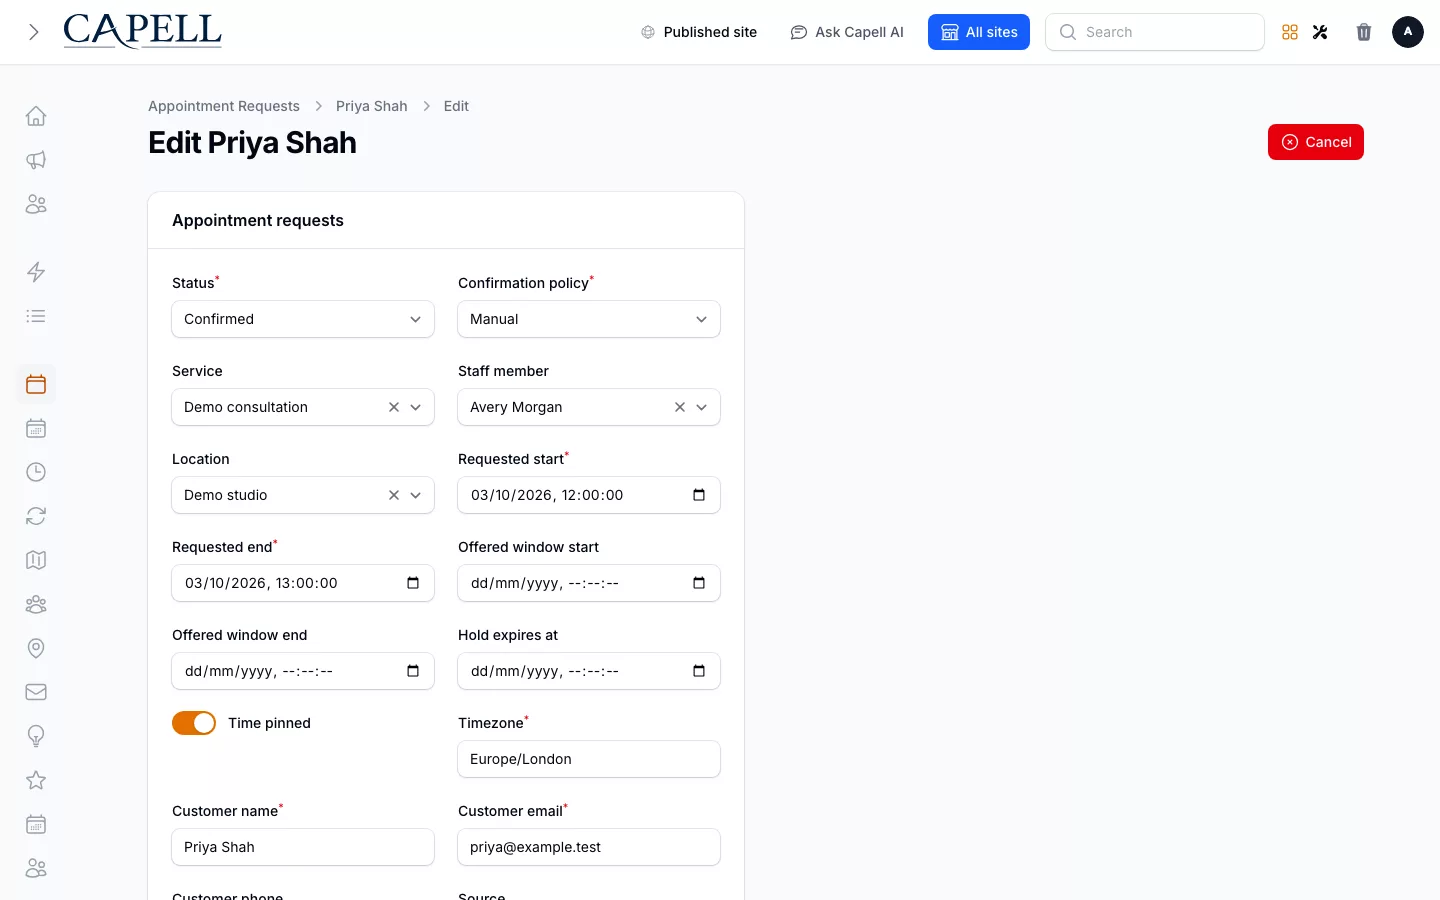Expand the Location dropdown chevron
Screen dimensions: 1440x900
(416, 495)
